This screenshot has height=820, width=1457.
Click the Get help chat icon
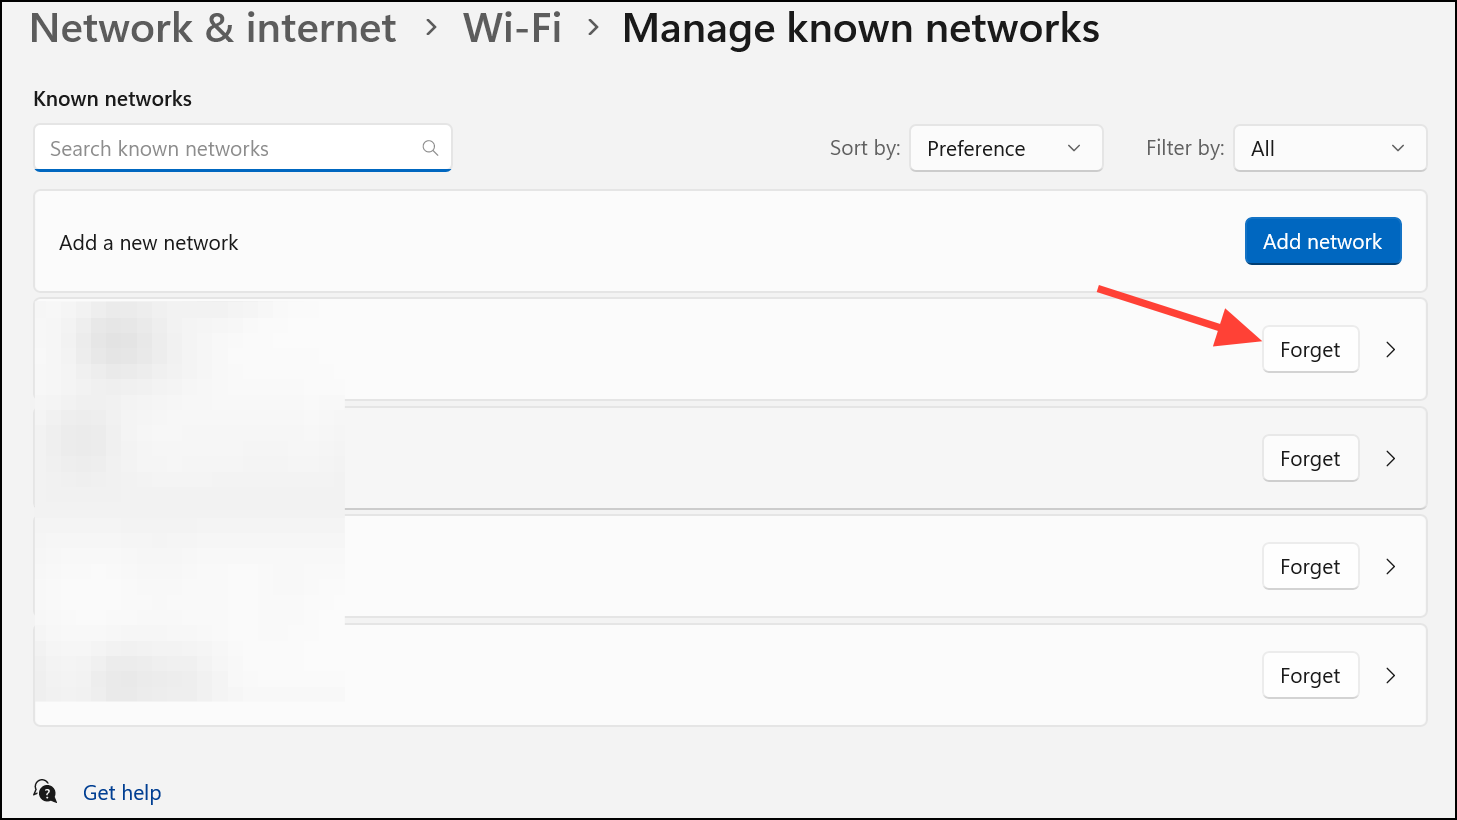45,792
